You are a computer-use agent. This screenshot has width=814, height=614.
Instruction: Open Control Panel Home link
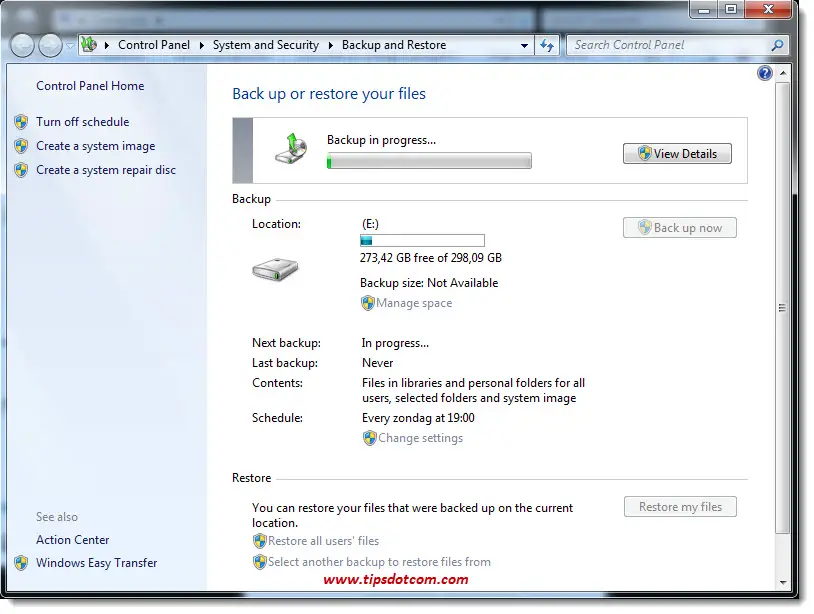tap(90, 86)
